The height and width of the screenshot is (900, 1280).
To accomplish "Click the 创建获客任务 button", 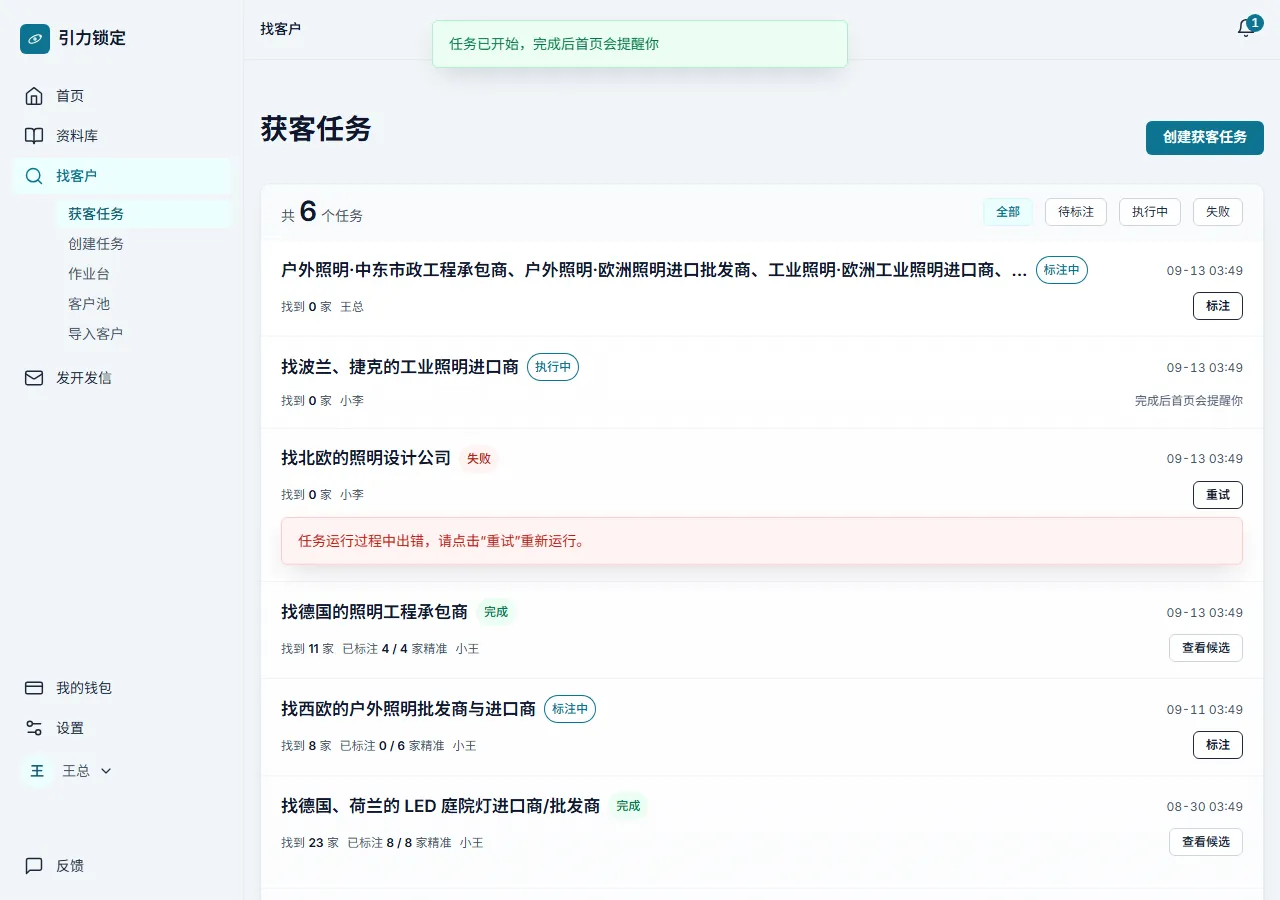I will [x=1204, y=137].
